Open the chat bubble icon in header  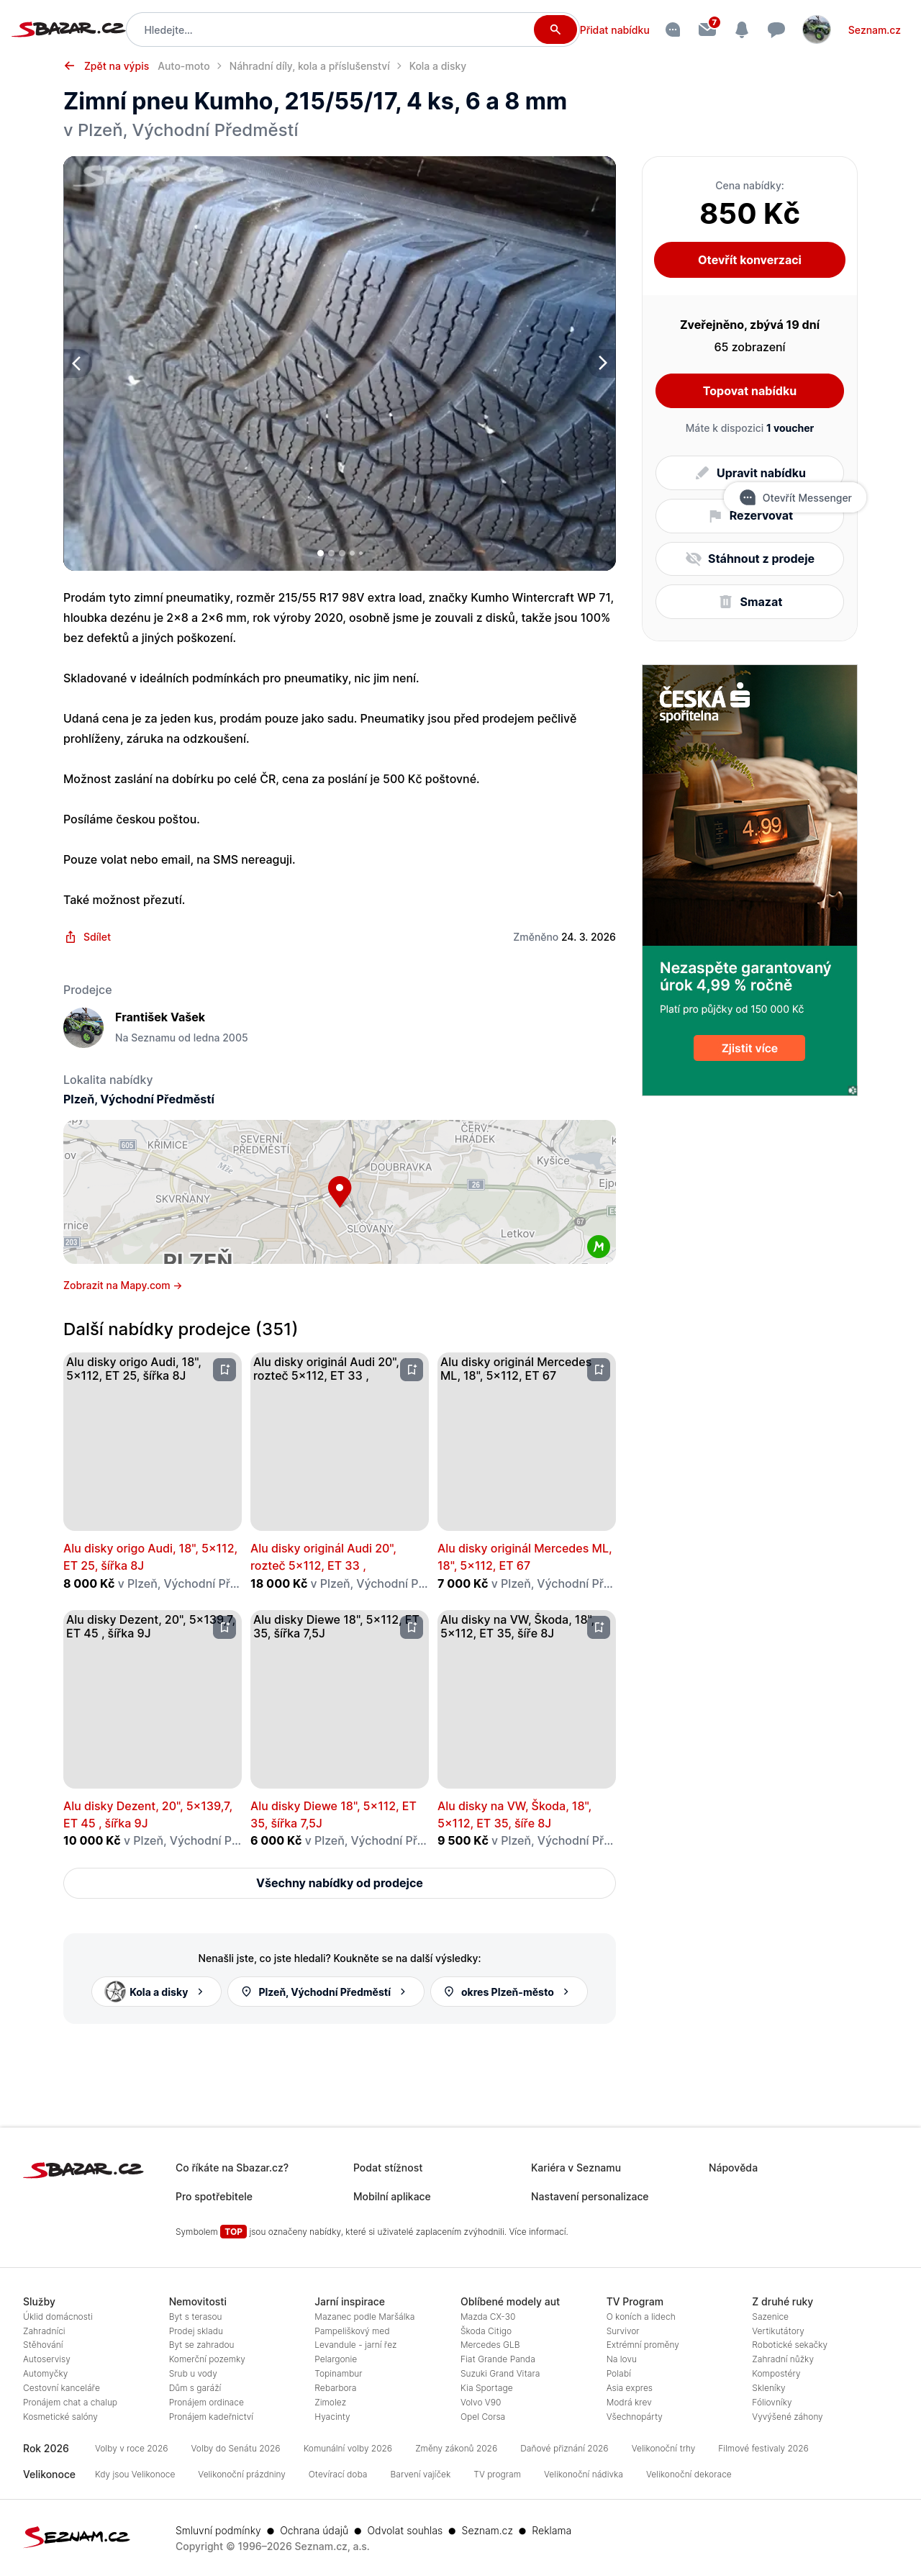pos(775,30)
